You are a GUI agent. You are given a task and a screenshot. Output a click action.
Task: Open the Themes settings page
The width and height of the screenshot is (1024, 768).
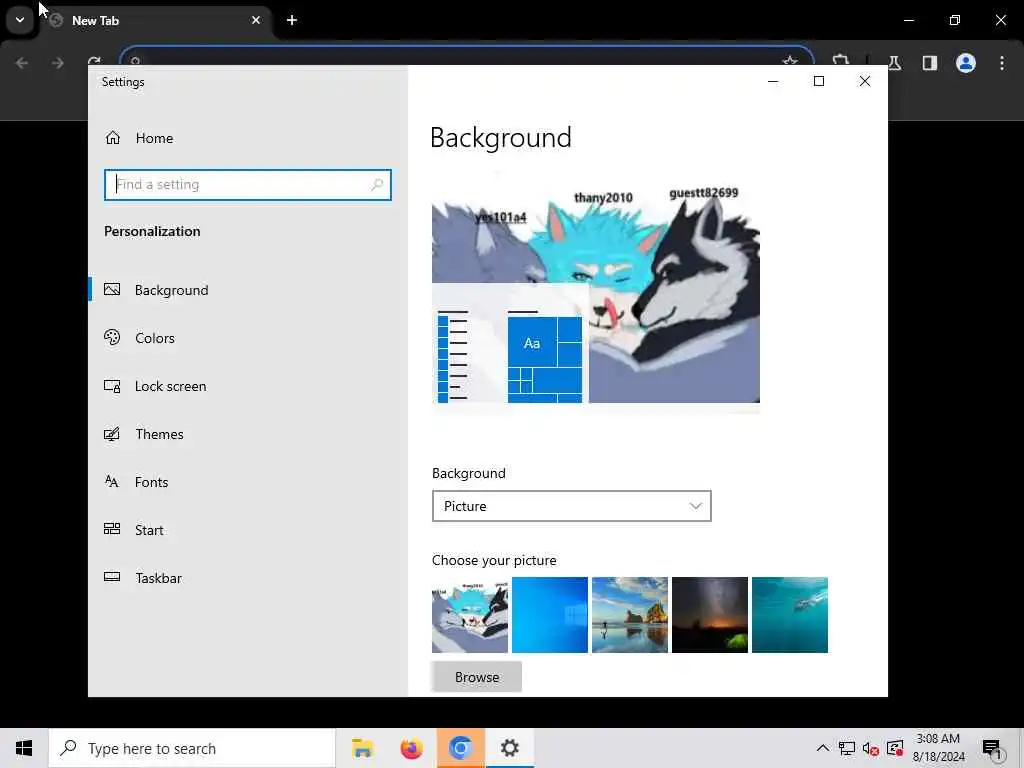248,434
